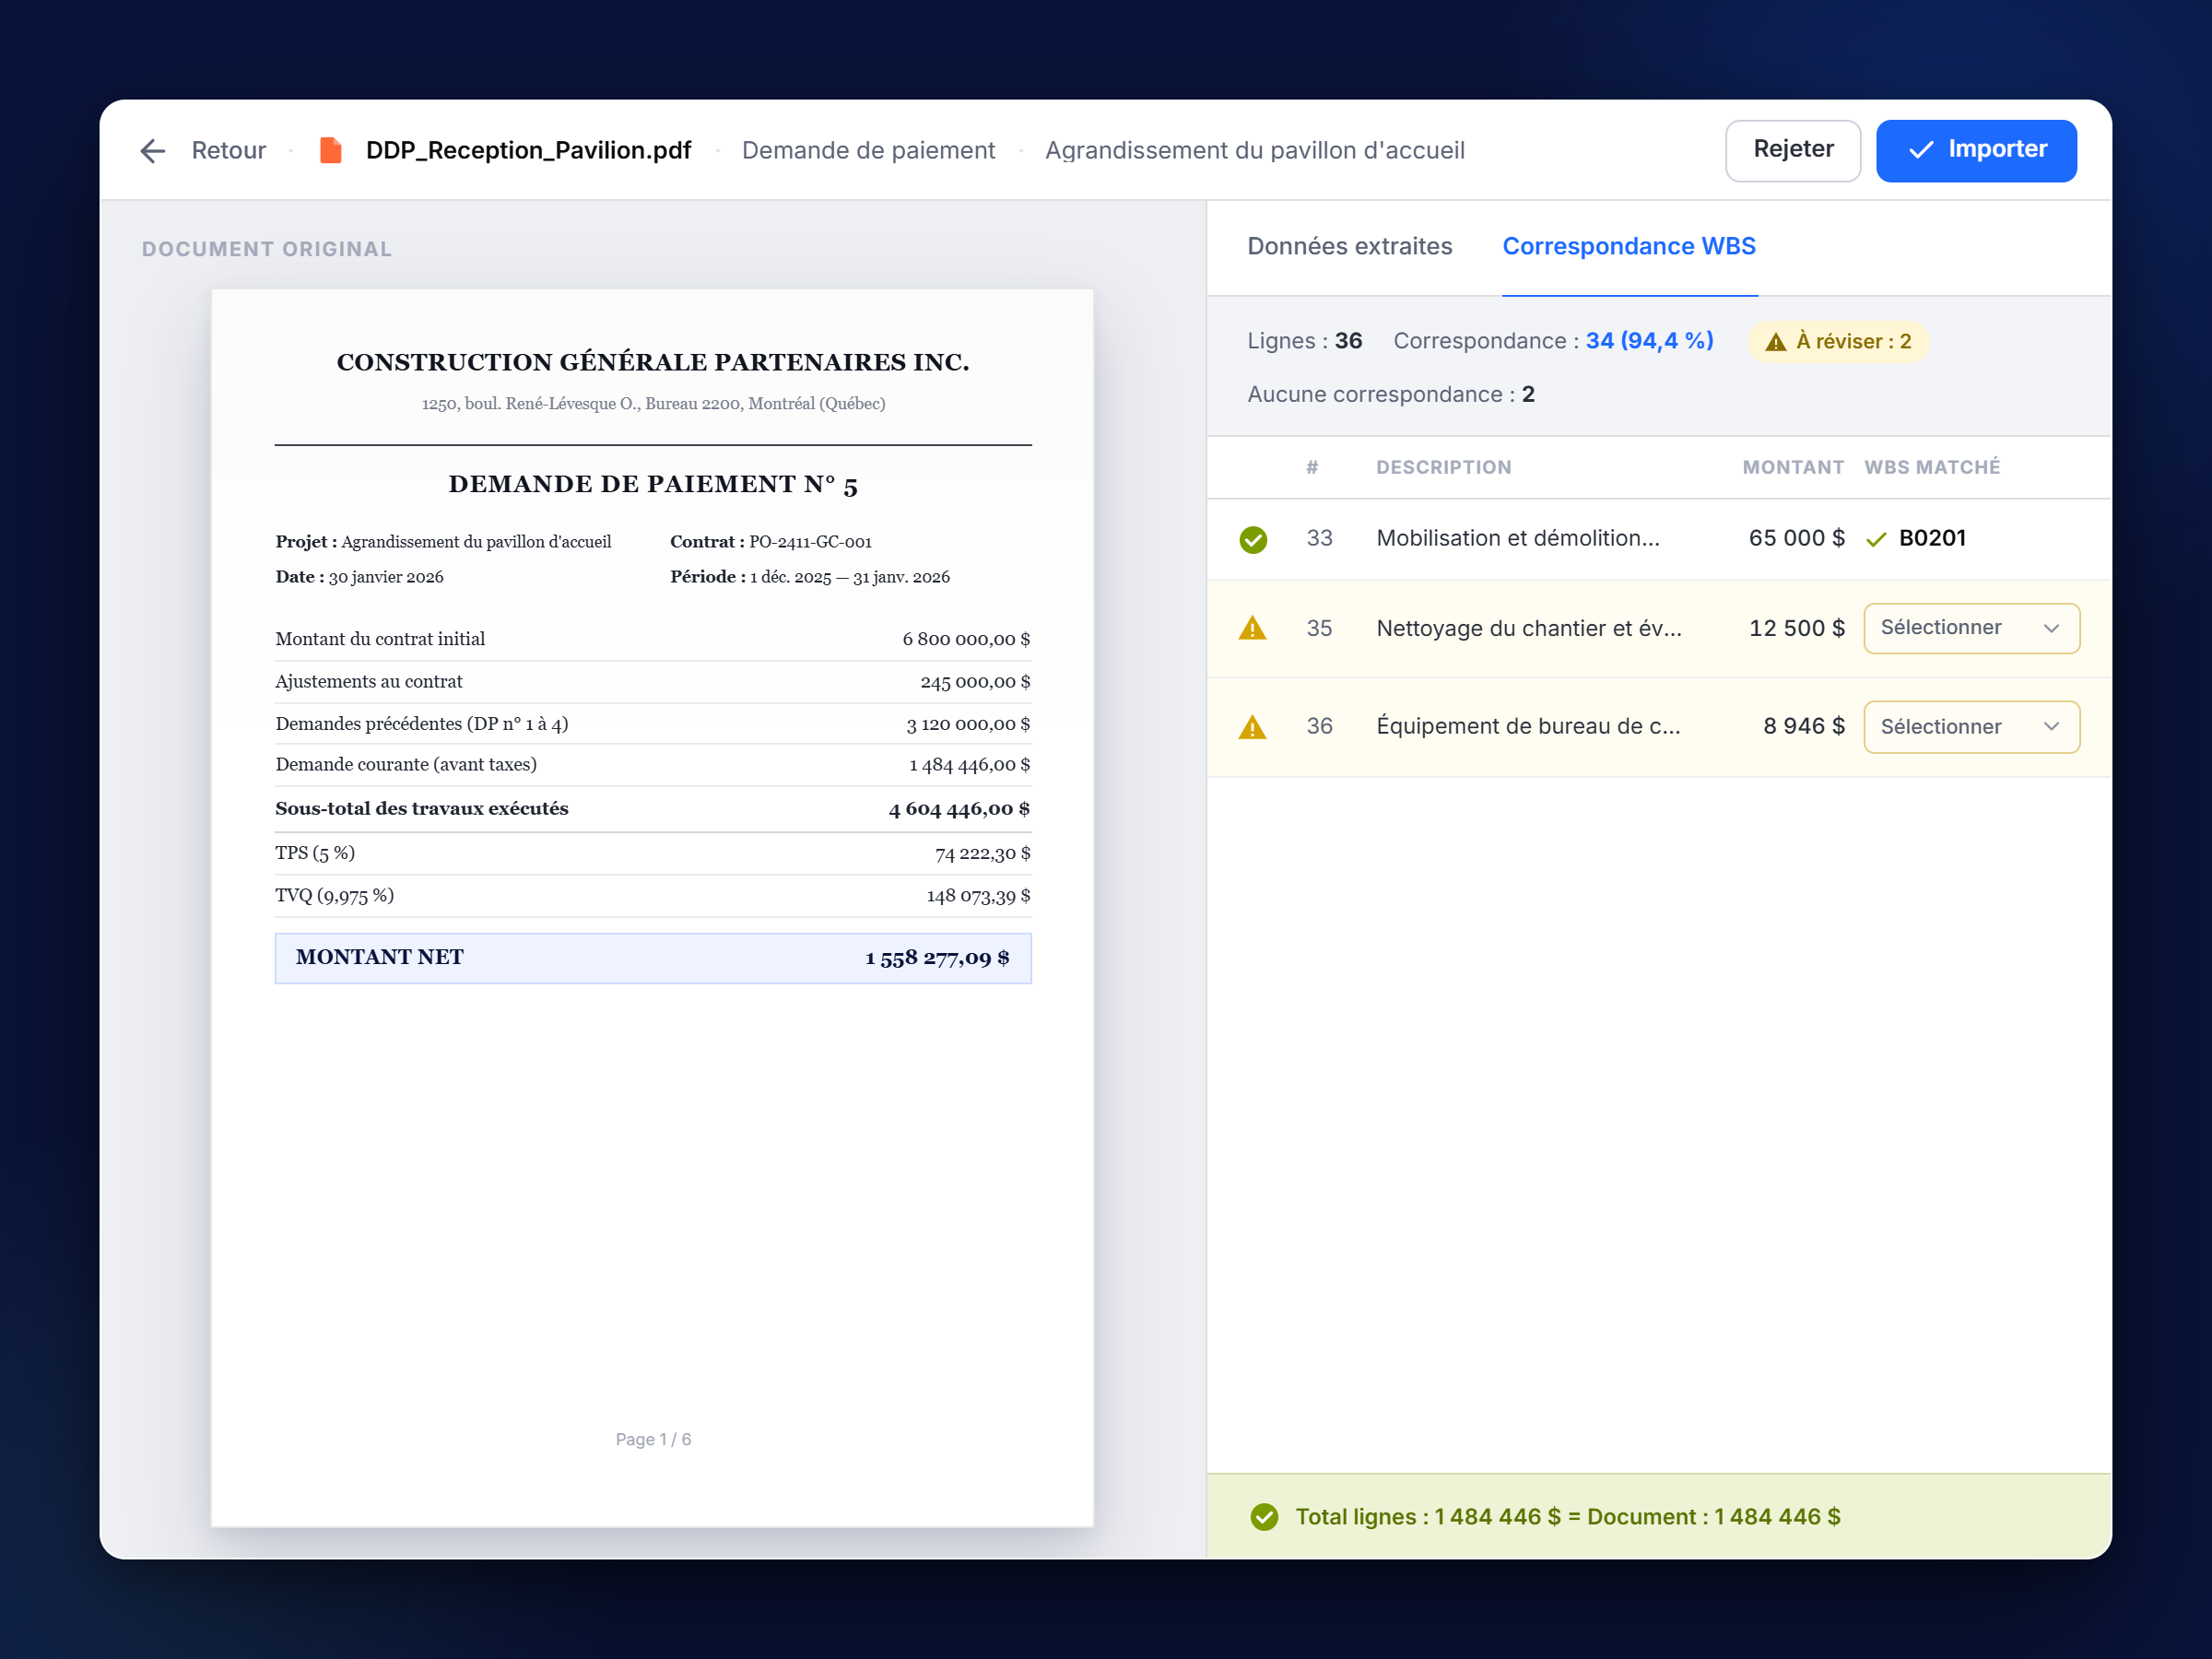2212x1659 pixels.
Task: Click the B0201 WBS code
Action: [x=1932, y=538]
